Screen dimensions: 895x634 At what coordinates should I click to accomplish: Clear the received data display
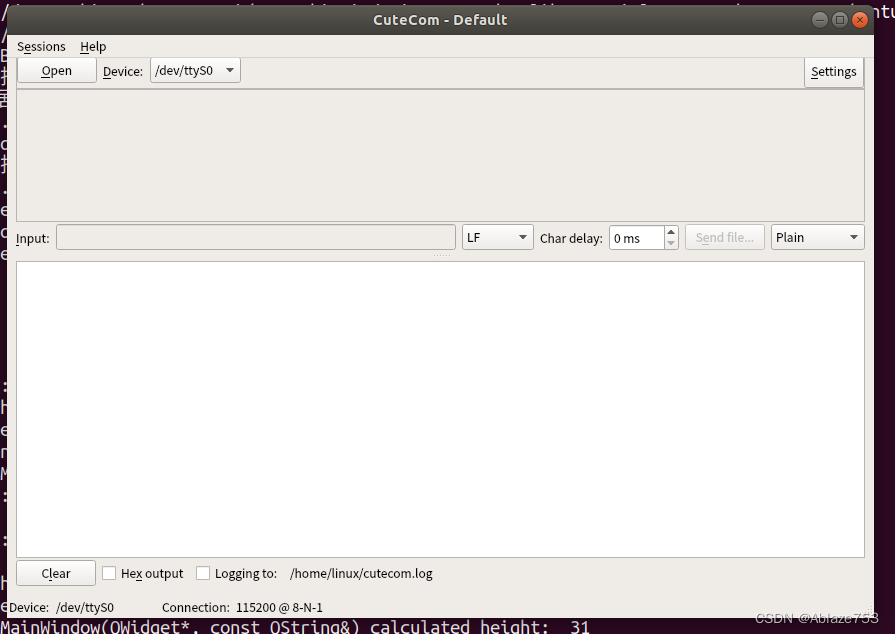point(55,573)
